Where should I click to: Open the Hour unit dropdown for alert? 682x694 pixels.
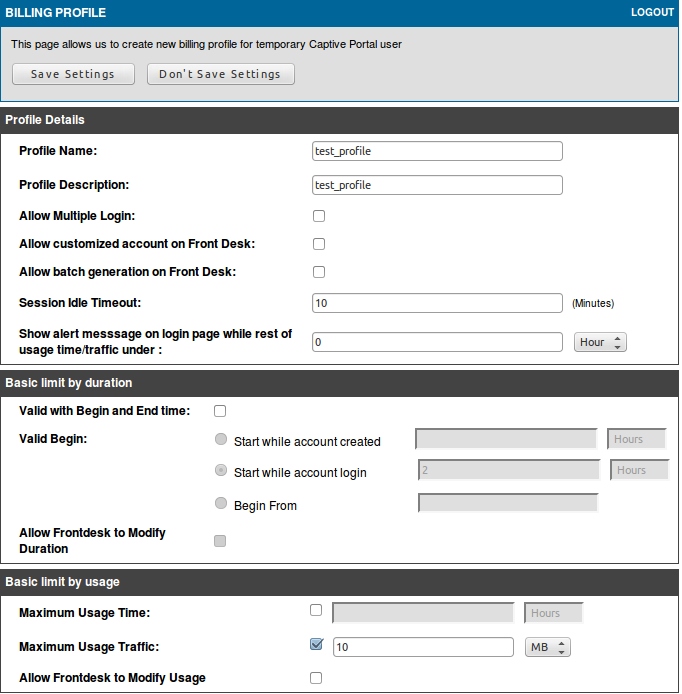pos(600,342)
